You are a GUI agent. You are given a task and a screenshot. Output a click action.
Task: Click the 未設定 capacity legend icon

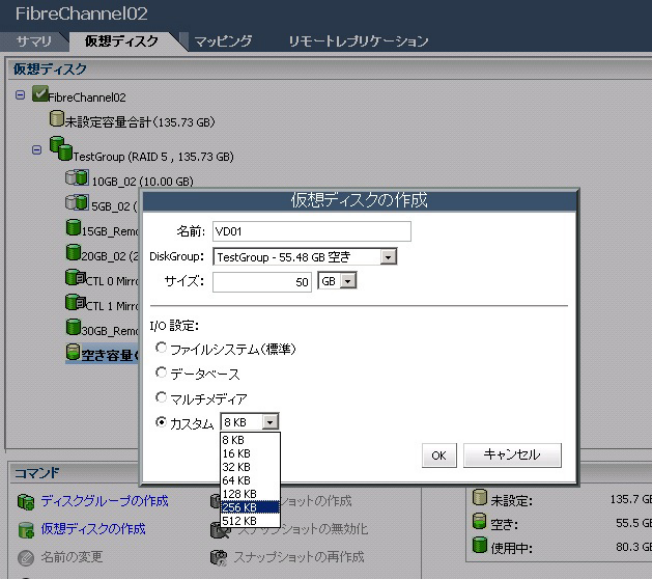coord(479,497)
